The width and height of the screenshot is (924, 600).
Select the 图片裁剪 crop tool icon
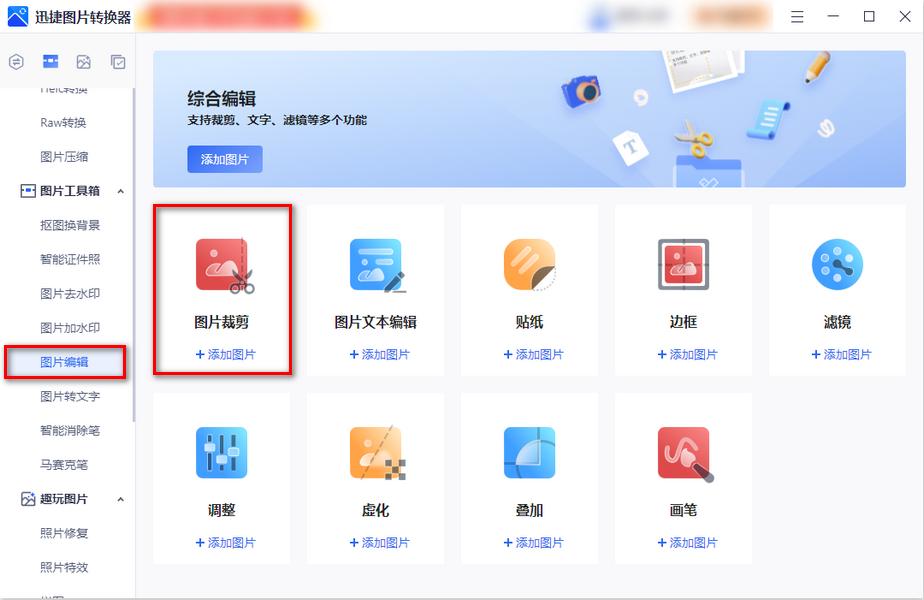point(222,264)
